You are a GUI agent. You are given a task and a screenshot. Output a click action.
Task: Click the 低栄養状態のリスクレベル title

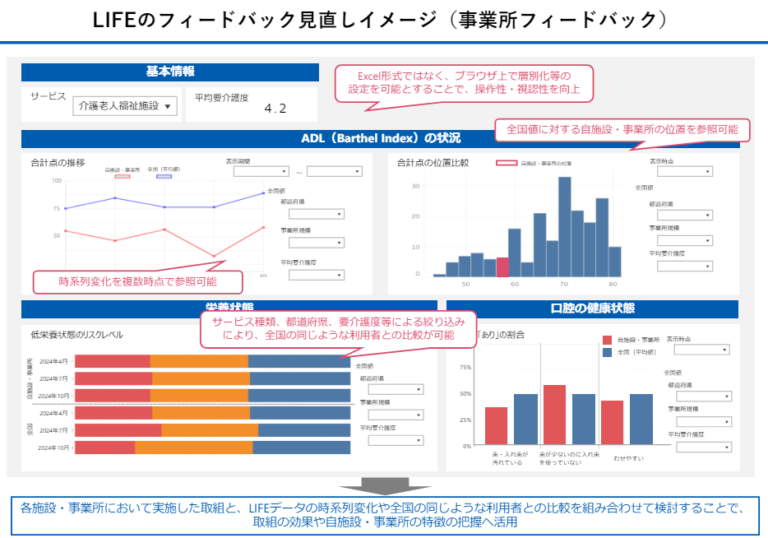(x=77, y=335)
